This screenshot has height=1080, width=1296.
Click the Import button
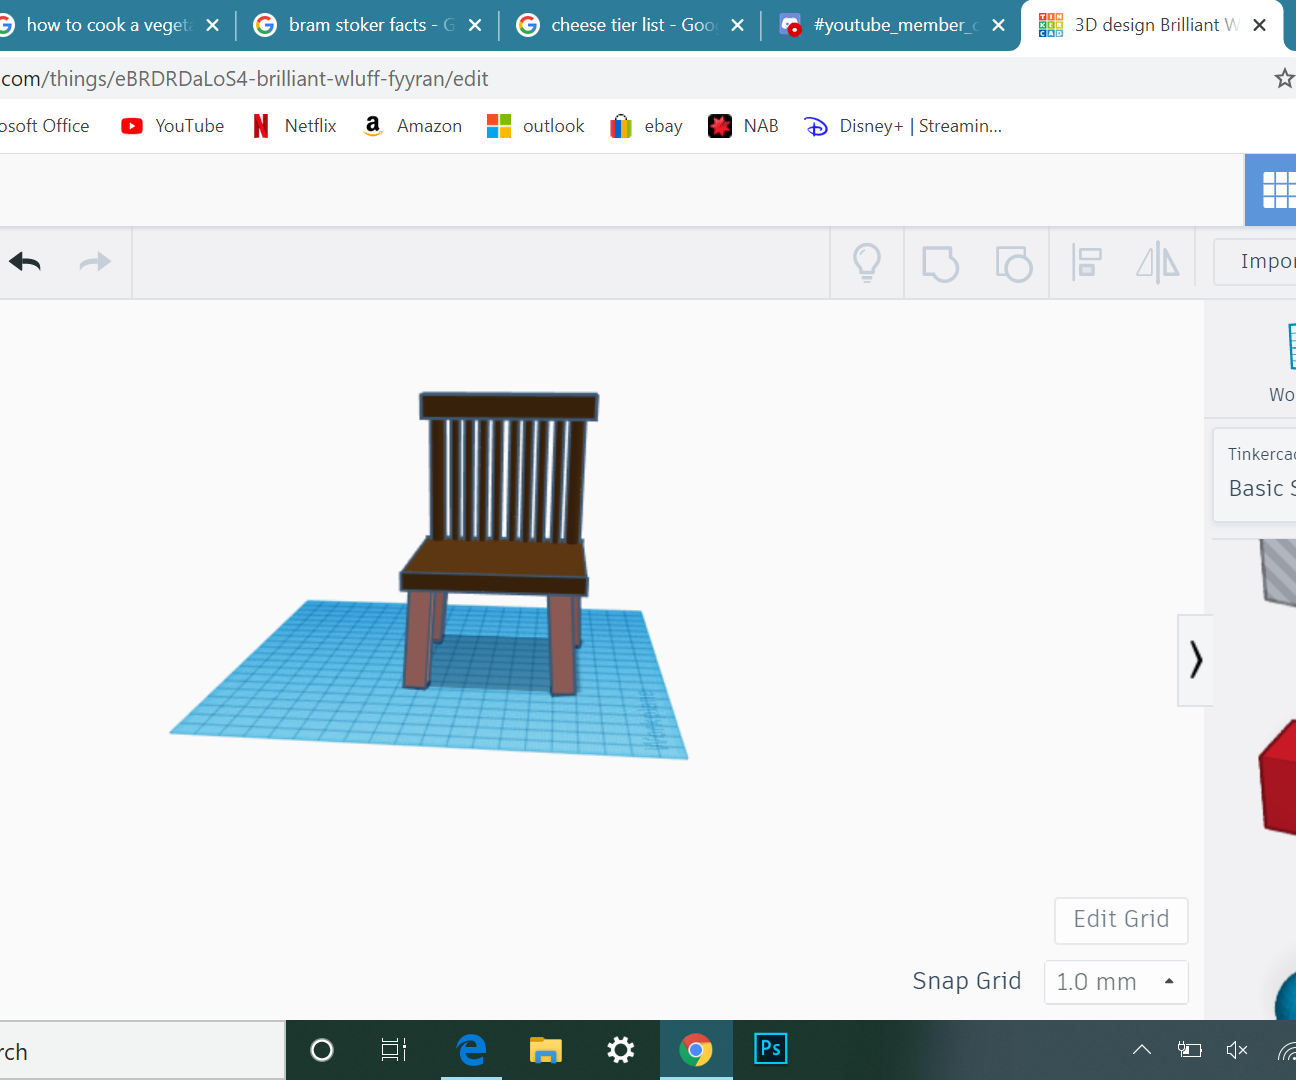pos(1266,260)
